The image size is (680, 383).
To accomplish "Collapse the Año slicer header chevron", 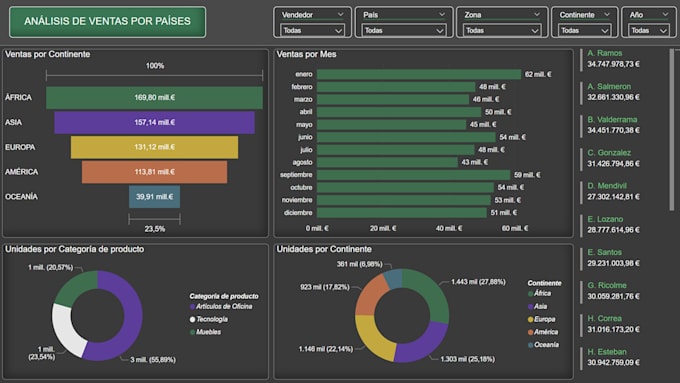I will [x=665, y=14].
